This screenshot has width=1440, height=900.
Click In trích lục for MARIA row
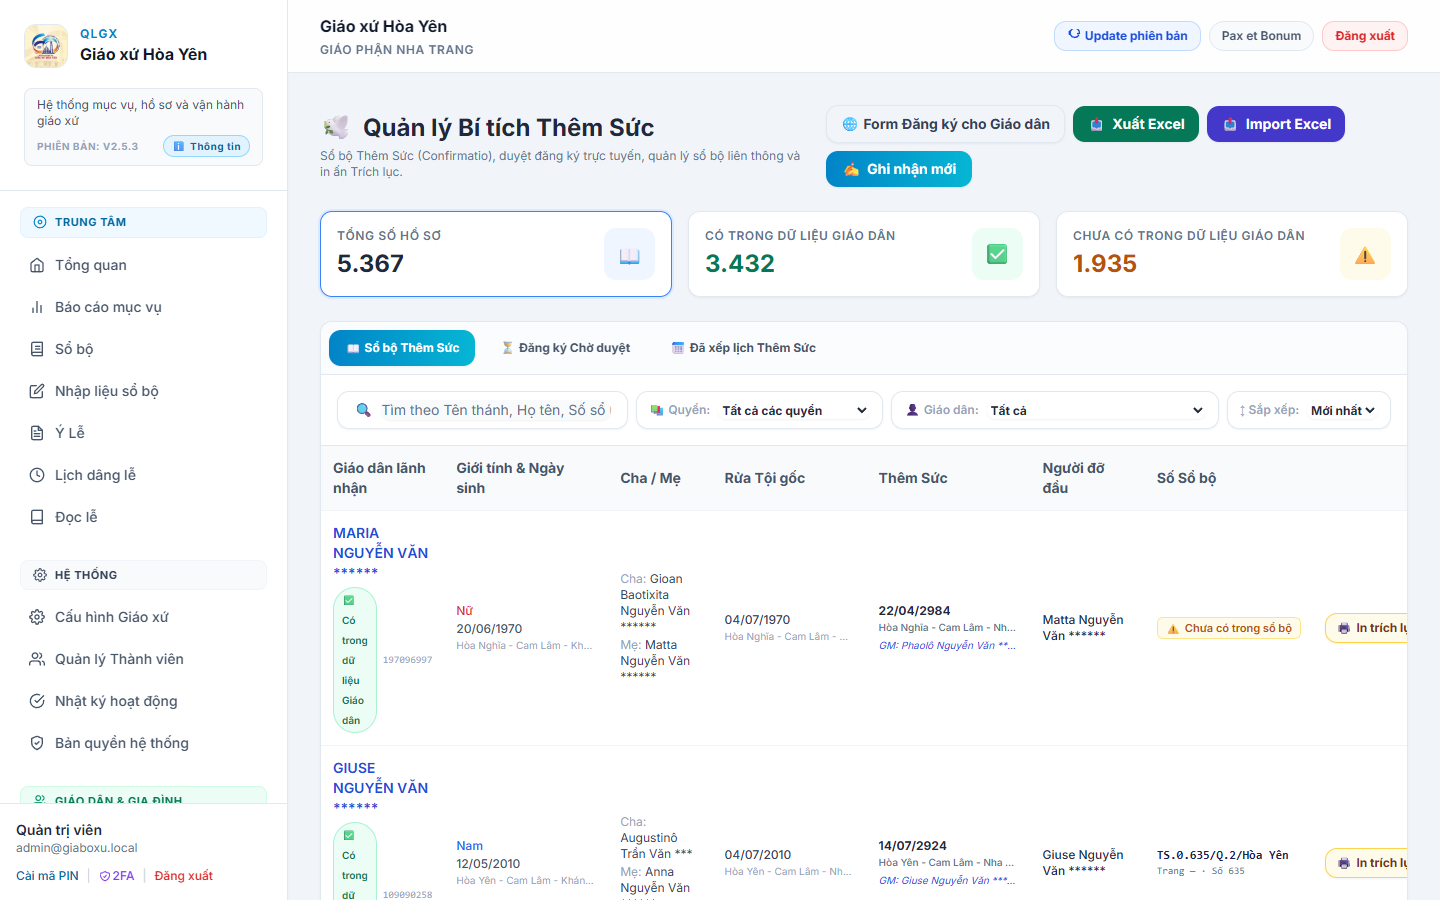coord(1366,628)
